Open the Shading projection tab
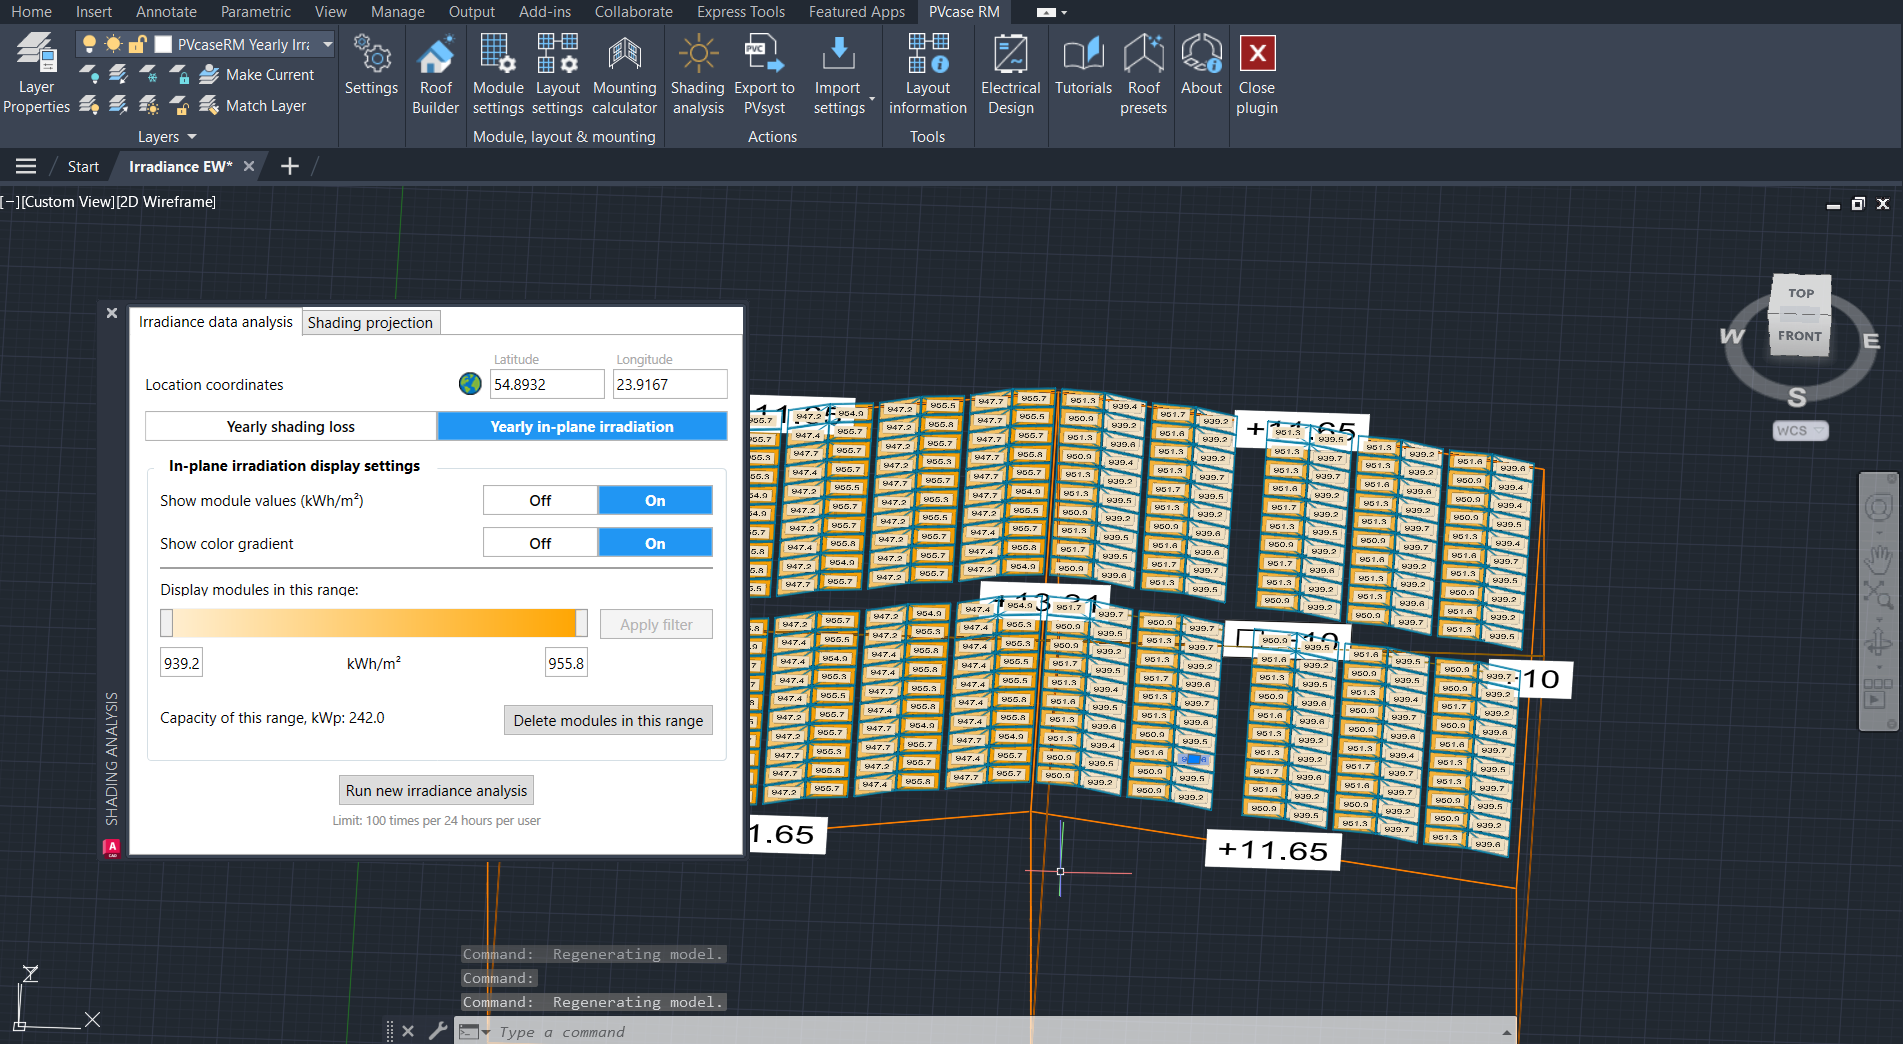1903x1044 pixels. point(370,322)
